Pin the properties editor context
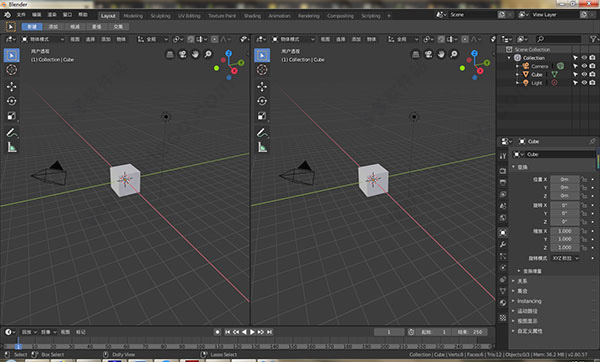This screenshot has height=362, width=600. pyautogui.click(x=592, y=141)
